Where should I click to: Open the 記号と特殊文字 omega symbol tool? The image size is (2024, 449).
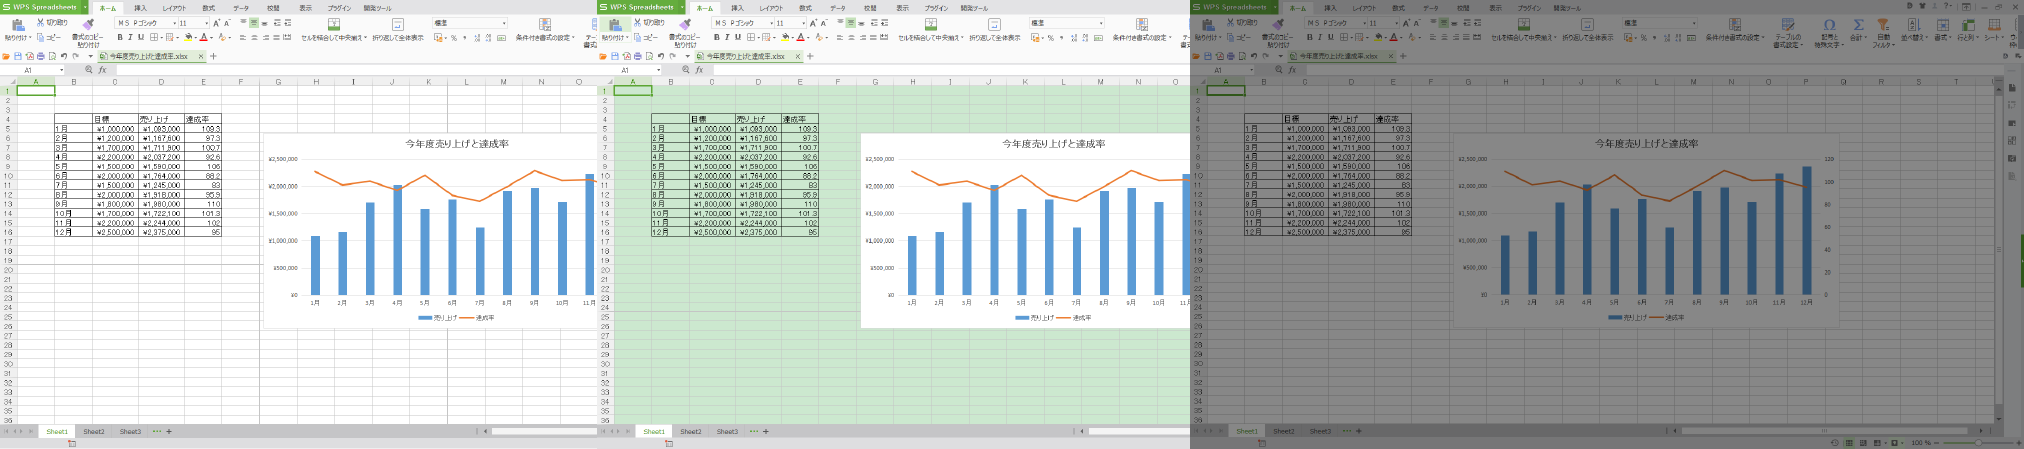[x=1829, y=25]
